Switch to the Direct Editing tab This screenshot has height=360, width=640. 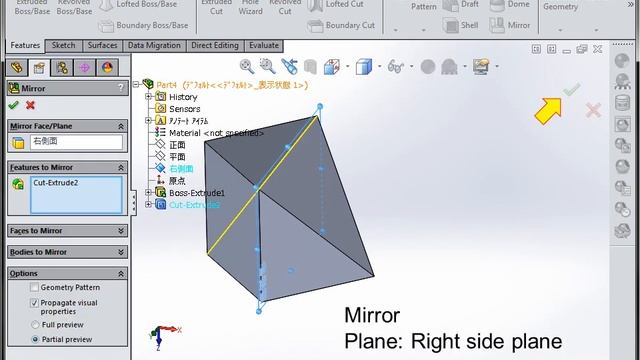(x=215, y=45)
